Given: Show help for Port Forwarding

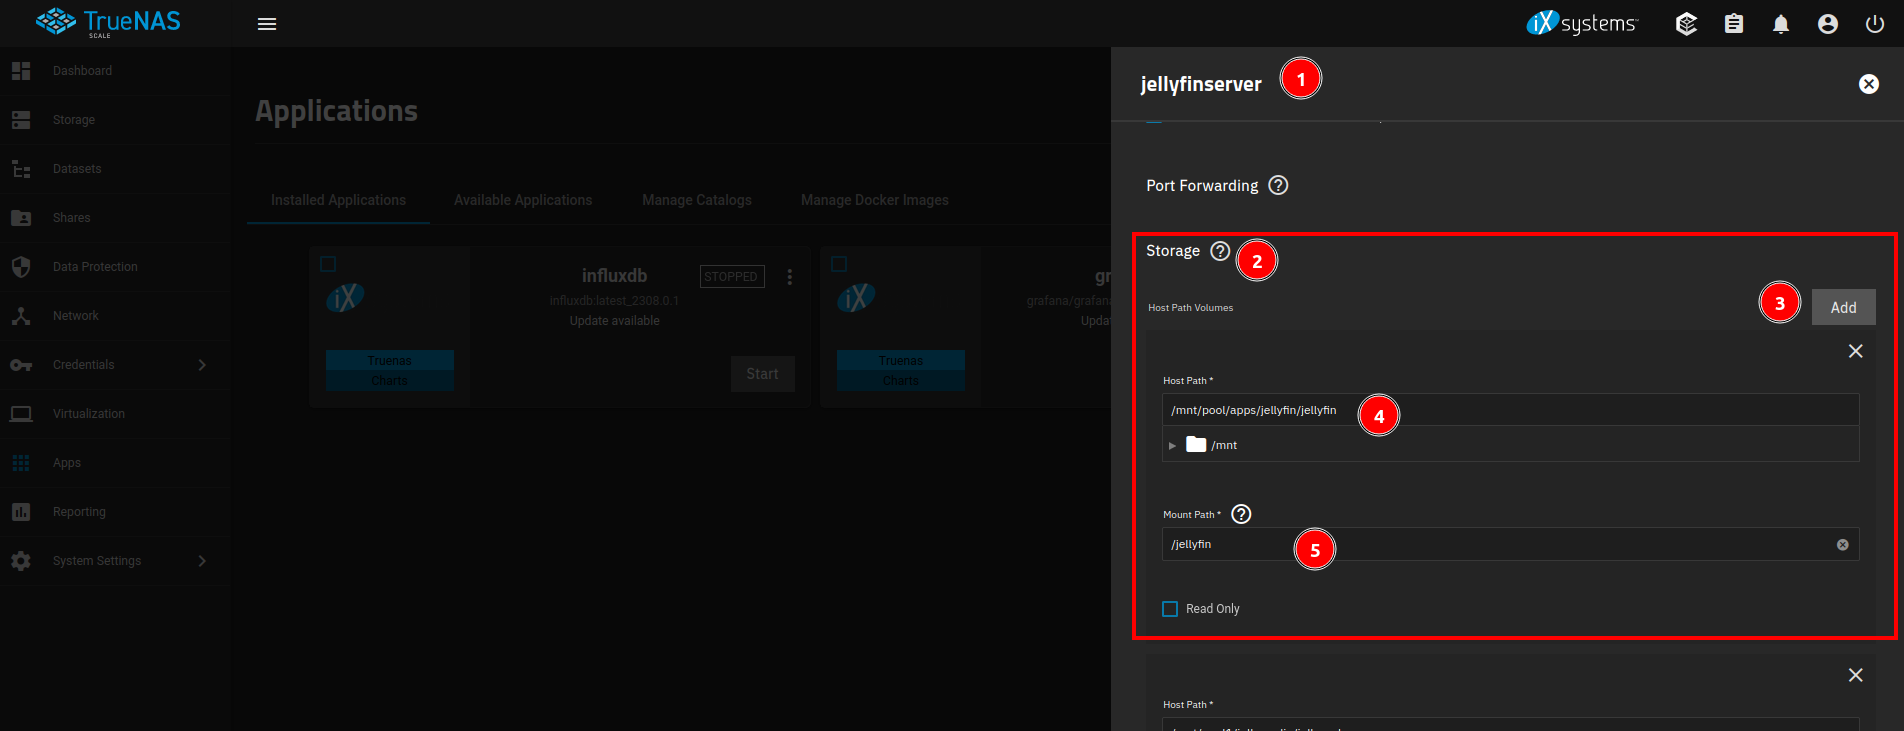Looking at the screenshot, I should tap(1278, 185).
